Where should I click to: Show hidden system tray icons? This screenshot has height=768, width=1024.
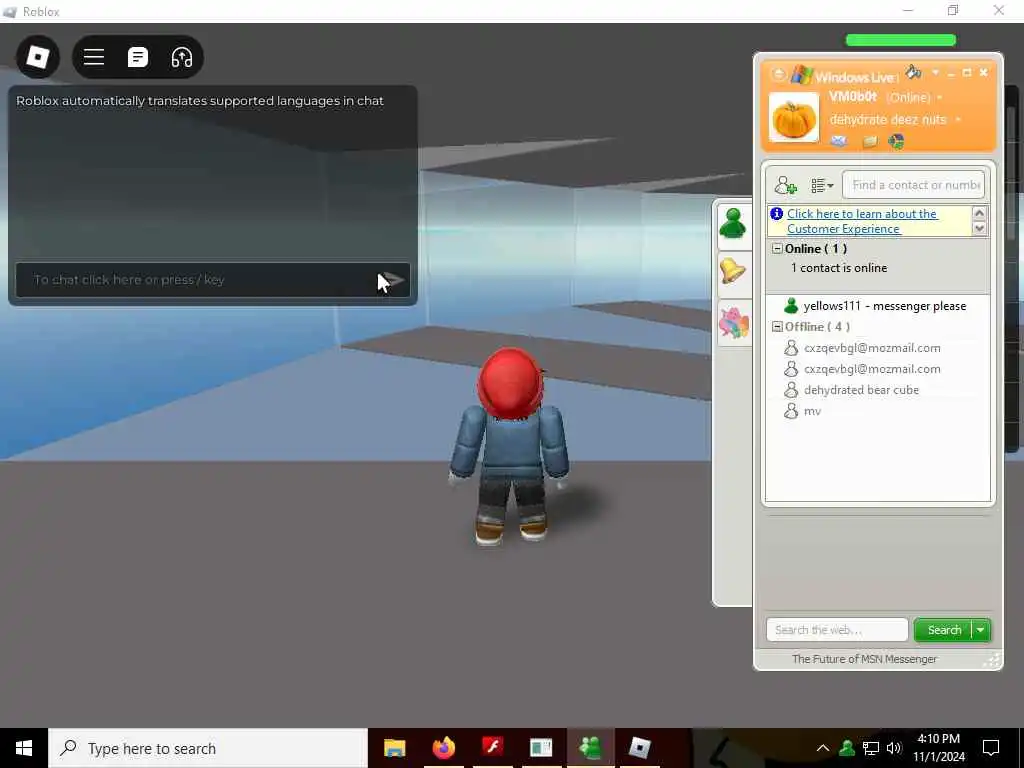823,748
